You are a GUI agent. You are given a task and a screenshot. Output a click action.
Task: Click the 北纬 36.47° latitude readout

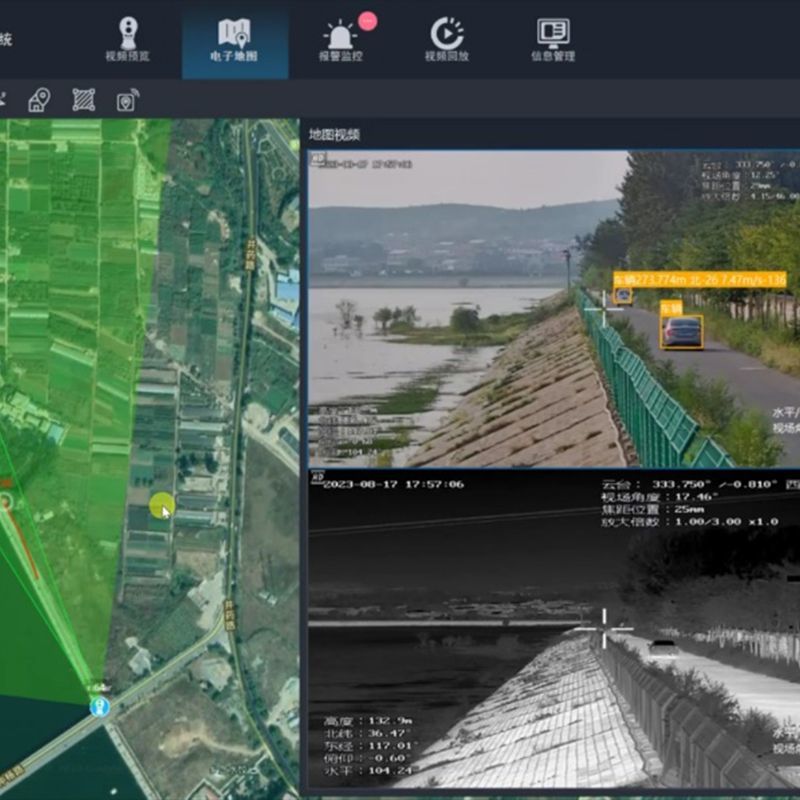[x=367, y=733]
